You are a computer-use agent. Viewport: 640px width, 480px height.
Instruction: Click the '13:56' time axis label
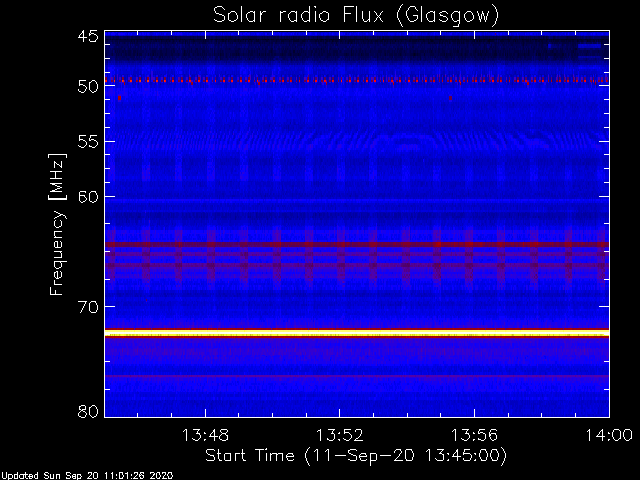coord(474,435)
